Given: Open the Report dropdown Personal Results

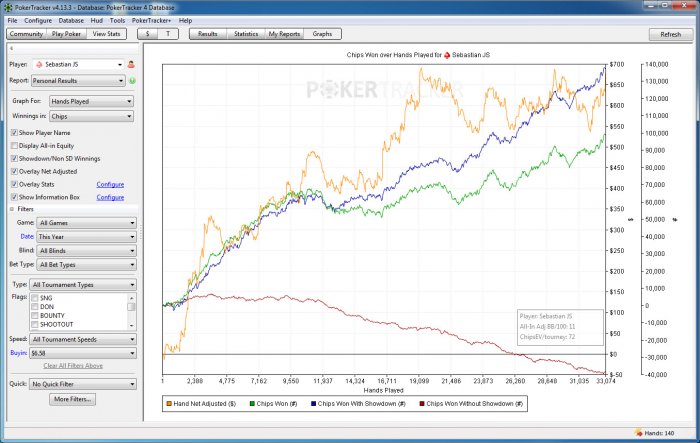Looking at the screenshot, I should pos(78,81).
